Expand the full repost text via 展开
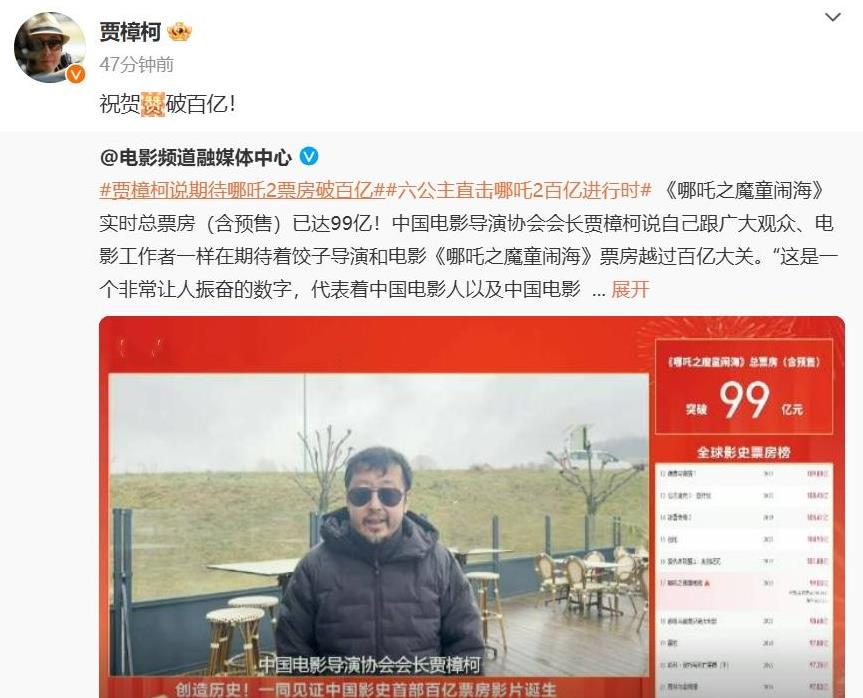Viewport: 863px width, 698px height. tap(630, 290)
